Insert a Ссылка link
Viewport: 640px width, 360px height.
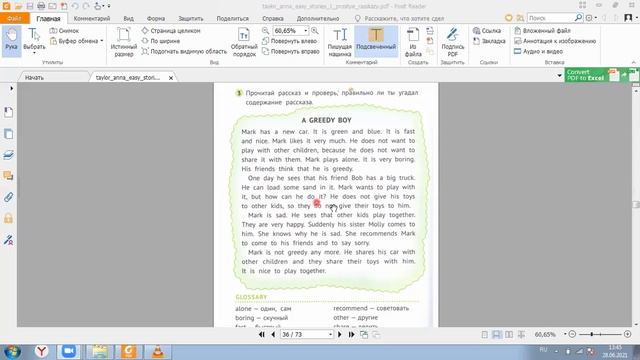pyautogui.click(x=487, y=31)
